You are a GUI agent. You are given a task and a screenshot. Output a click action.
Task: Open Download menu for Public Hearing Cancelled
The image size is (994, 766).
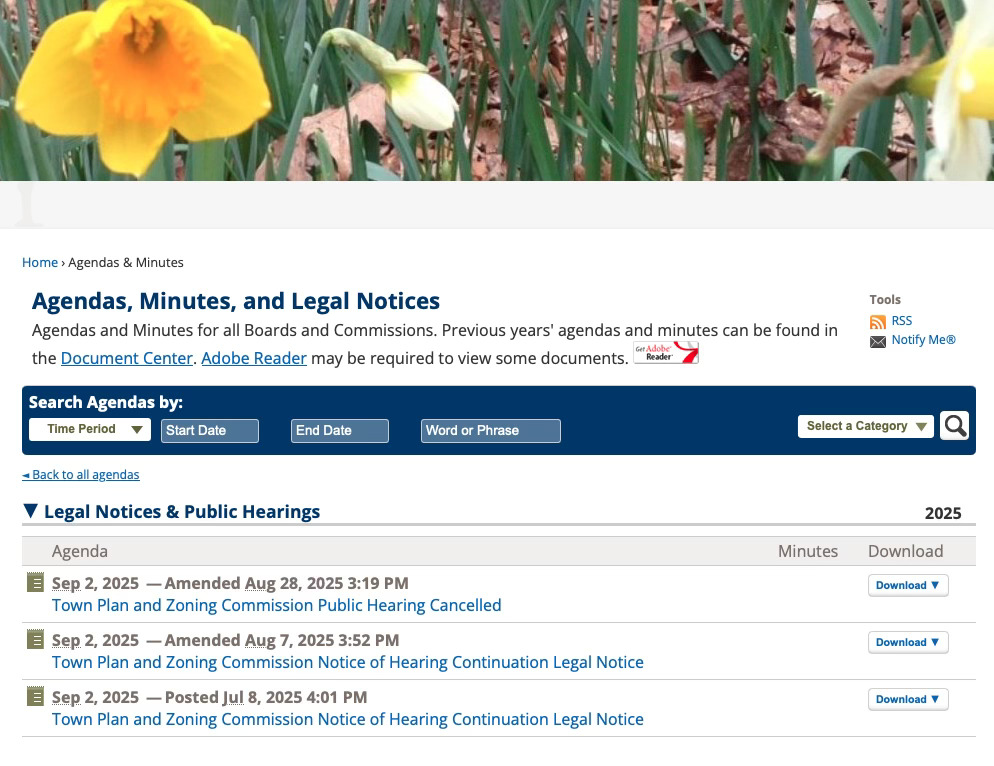[x=907, y=586]
